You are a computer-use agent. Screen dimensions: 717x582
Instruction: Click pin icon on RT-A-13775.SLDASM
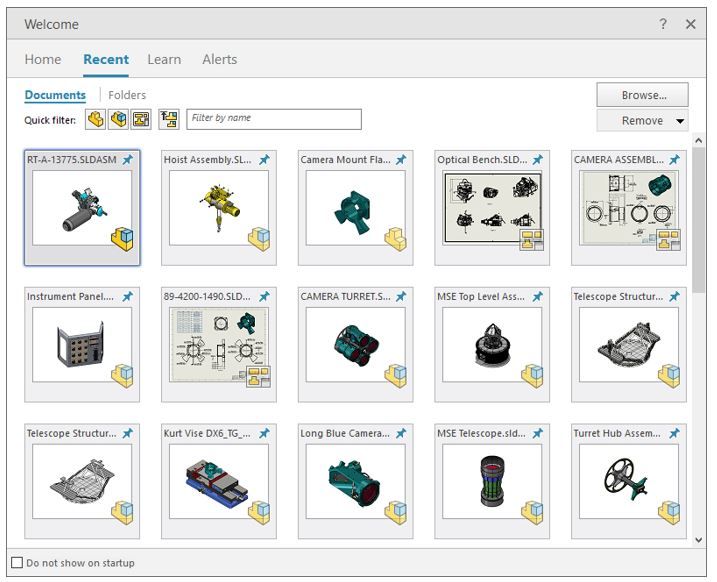[128, 160]
